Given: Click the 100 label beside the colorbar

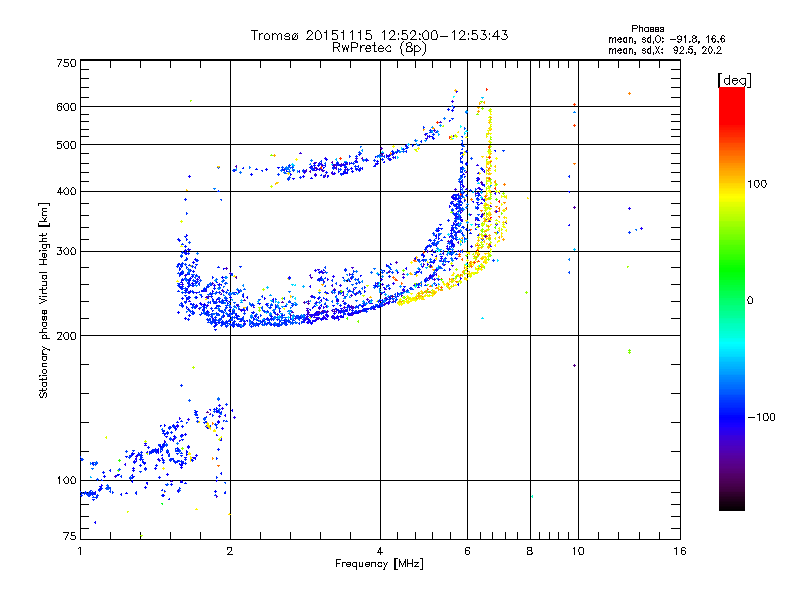Looking at the screenshot, I should tap(757, 184).
